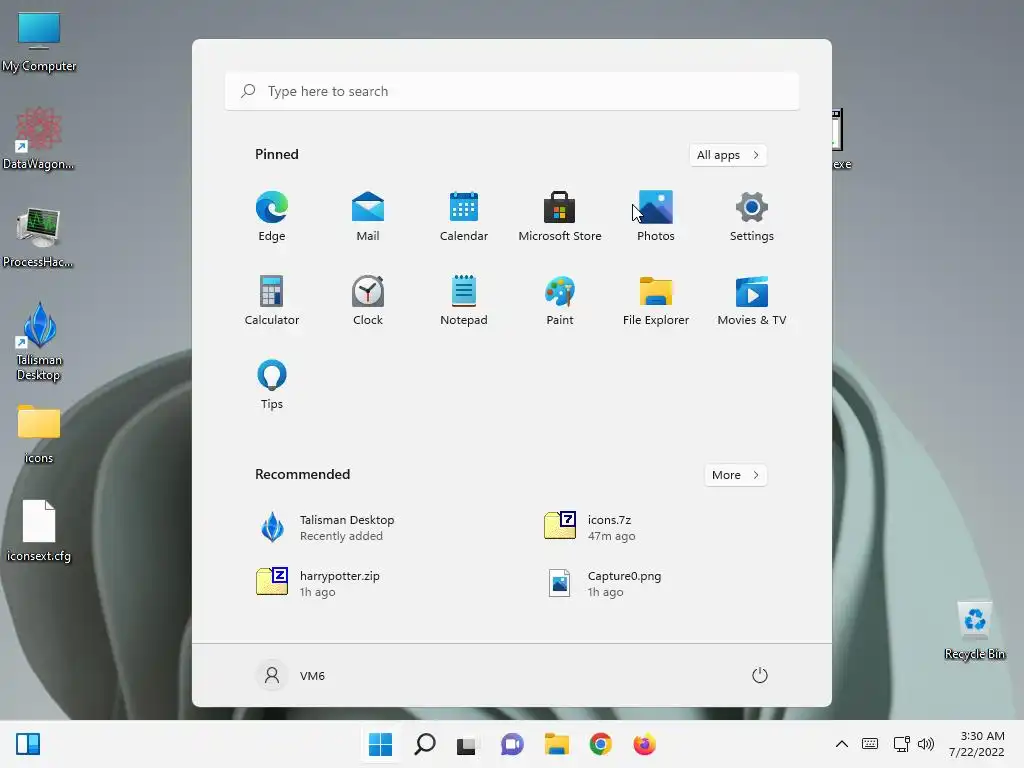
Task: Select the Recycle Bin icon
Action: [975, 630]
